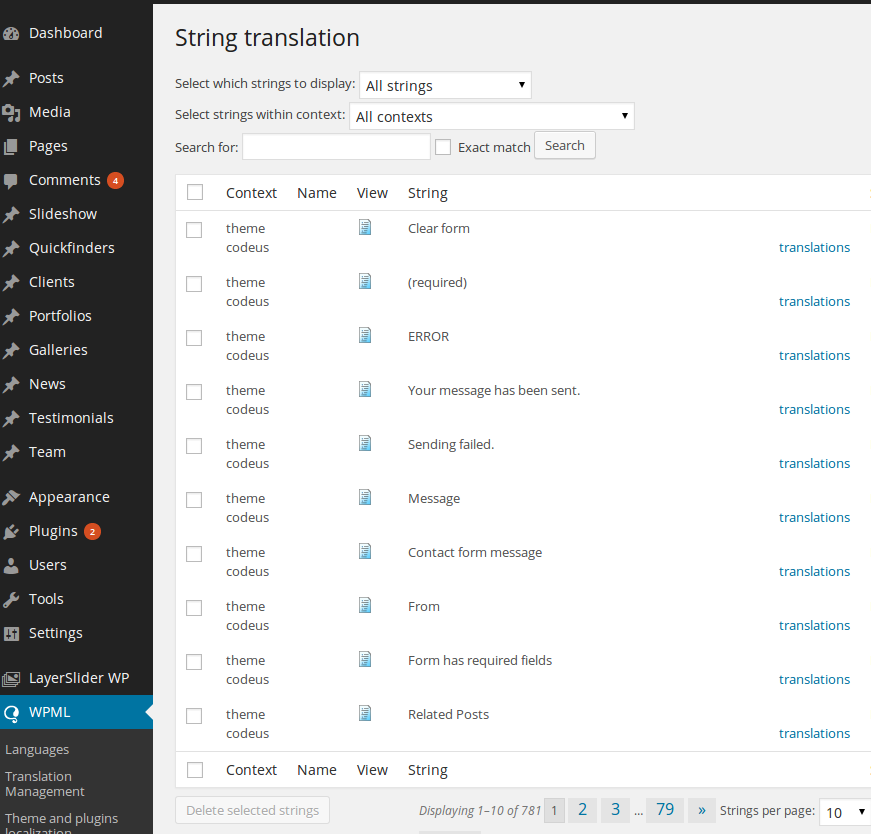Click the LayerSlider WP icon
Image resolution: width=871 pixels, height=834 pixels.
(x=11, y=678)
